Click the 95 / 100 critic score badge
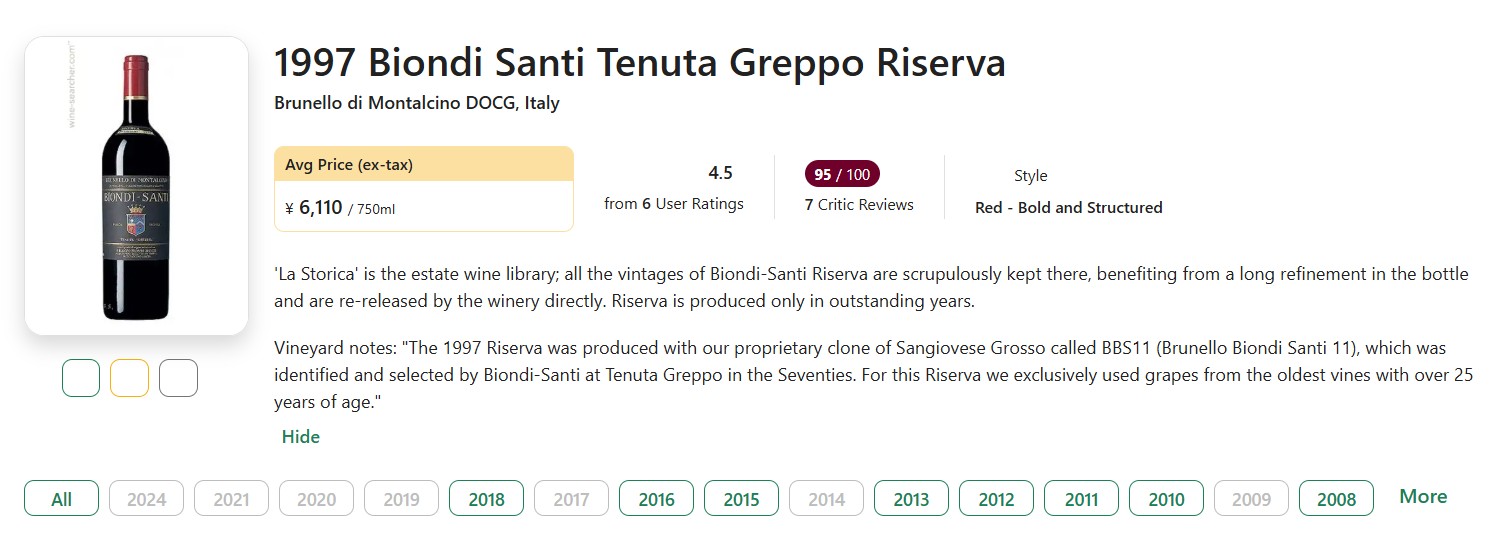 842,174
